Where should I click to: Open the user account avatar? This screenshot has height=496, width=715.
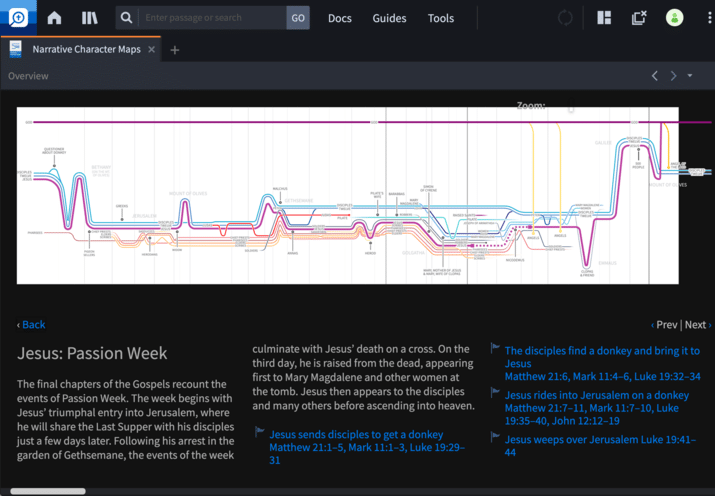[x=675, y=18]
